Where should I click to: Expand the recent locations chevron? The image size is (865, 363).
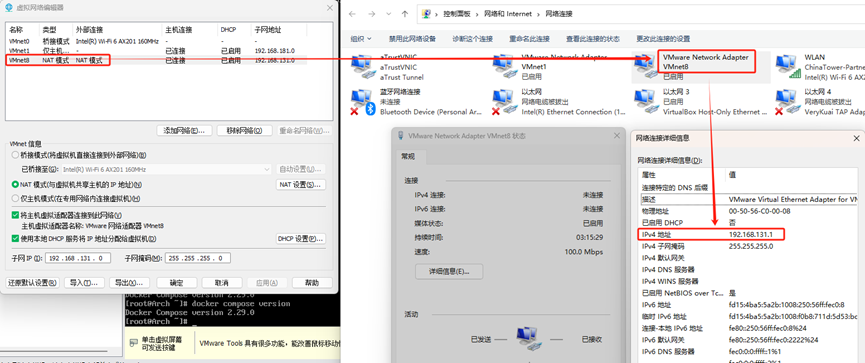[388, 14]
